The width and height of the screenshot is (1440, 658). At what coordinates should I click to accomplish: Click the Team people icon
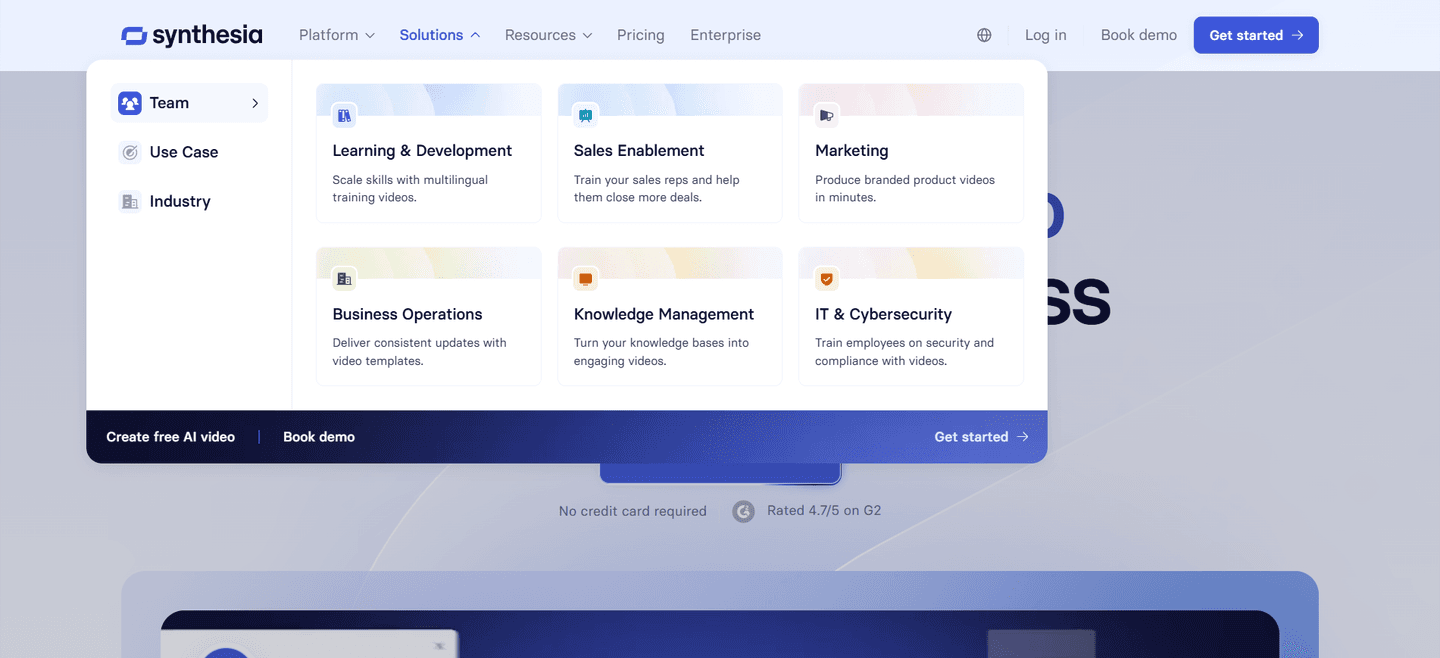click(x=130, y=103)
